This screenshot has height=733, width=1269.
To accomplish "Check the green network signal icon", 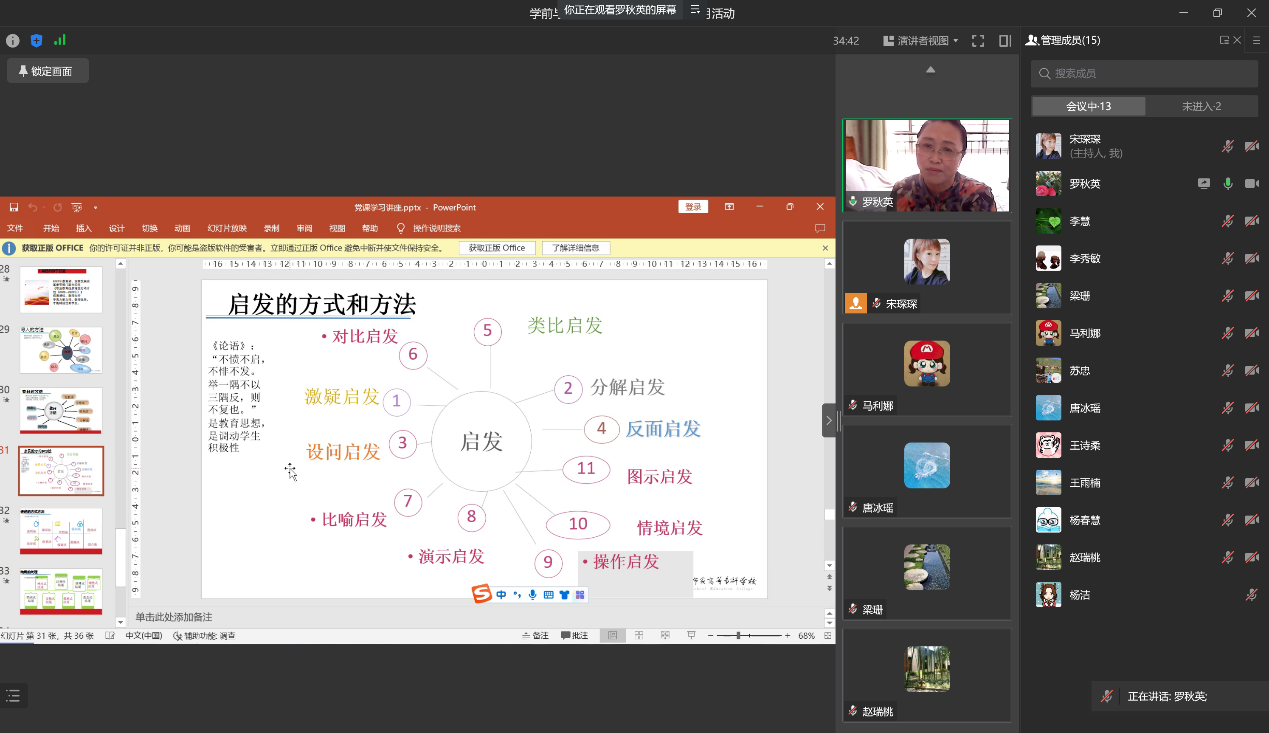I will [60, 41].
